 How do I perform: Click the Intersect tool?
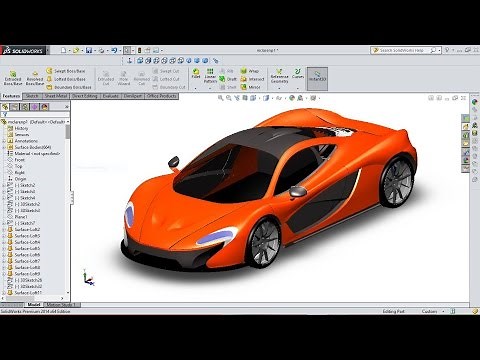point(252,79)
